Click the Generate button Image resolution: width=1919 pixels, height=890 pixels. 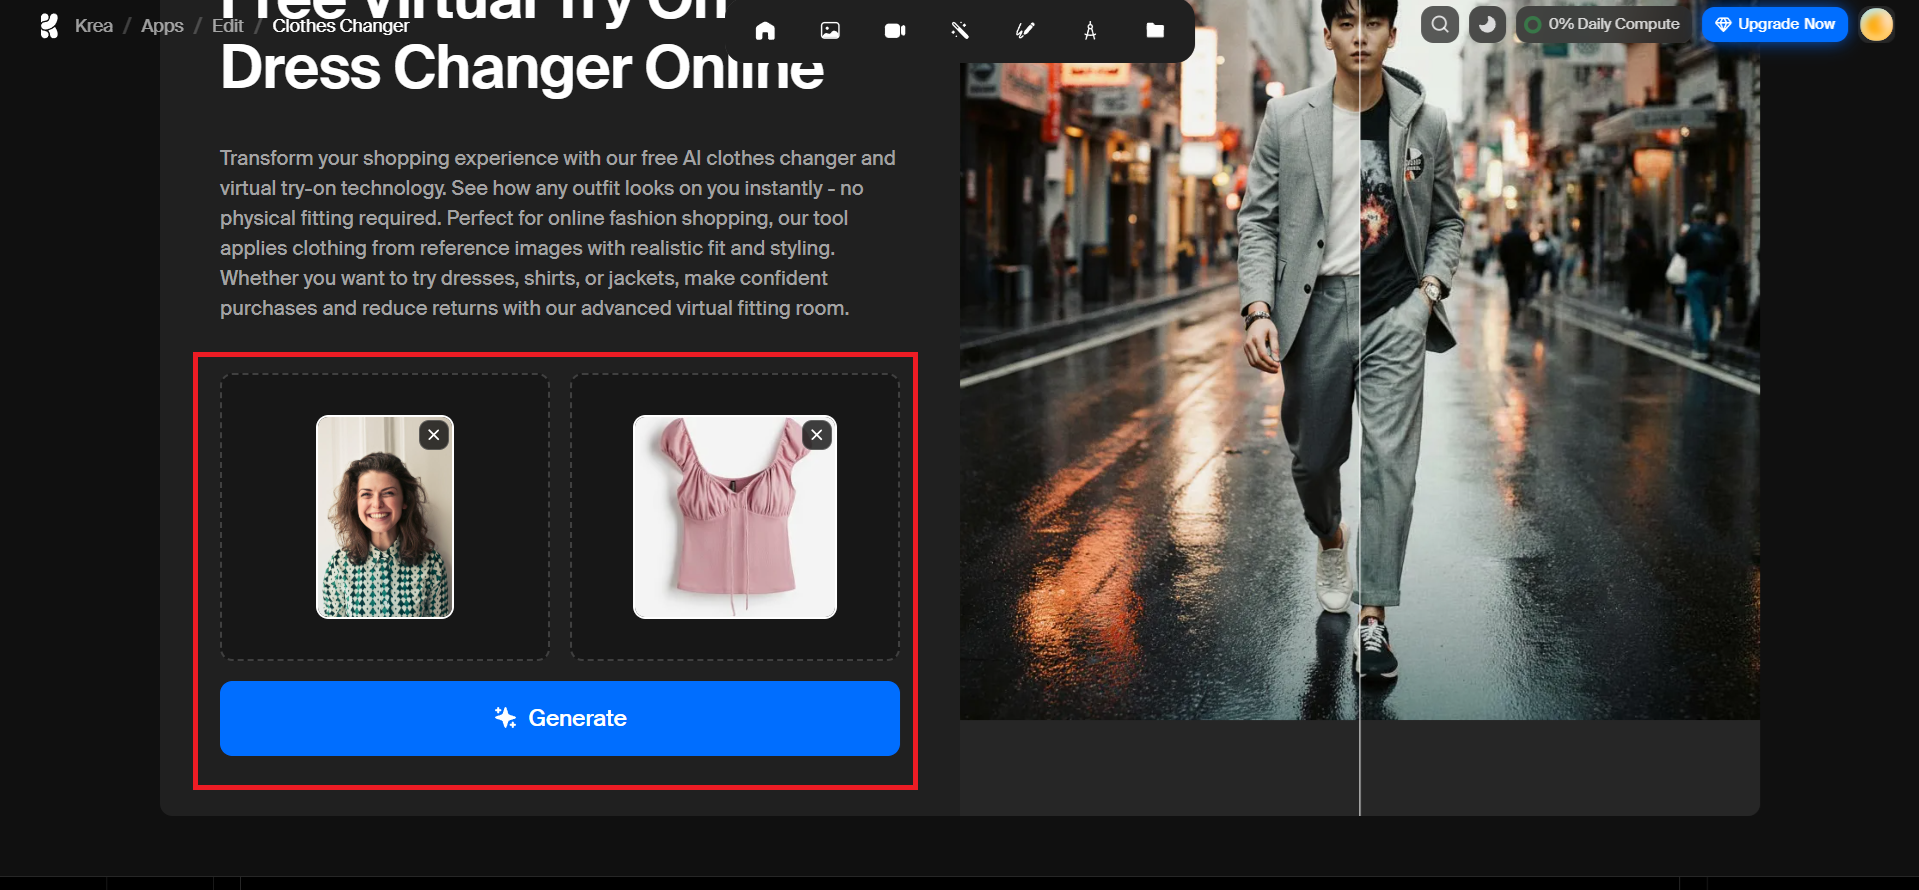point(560,718)
